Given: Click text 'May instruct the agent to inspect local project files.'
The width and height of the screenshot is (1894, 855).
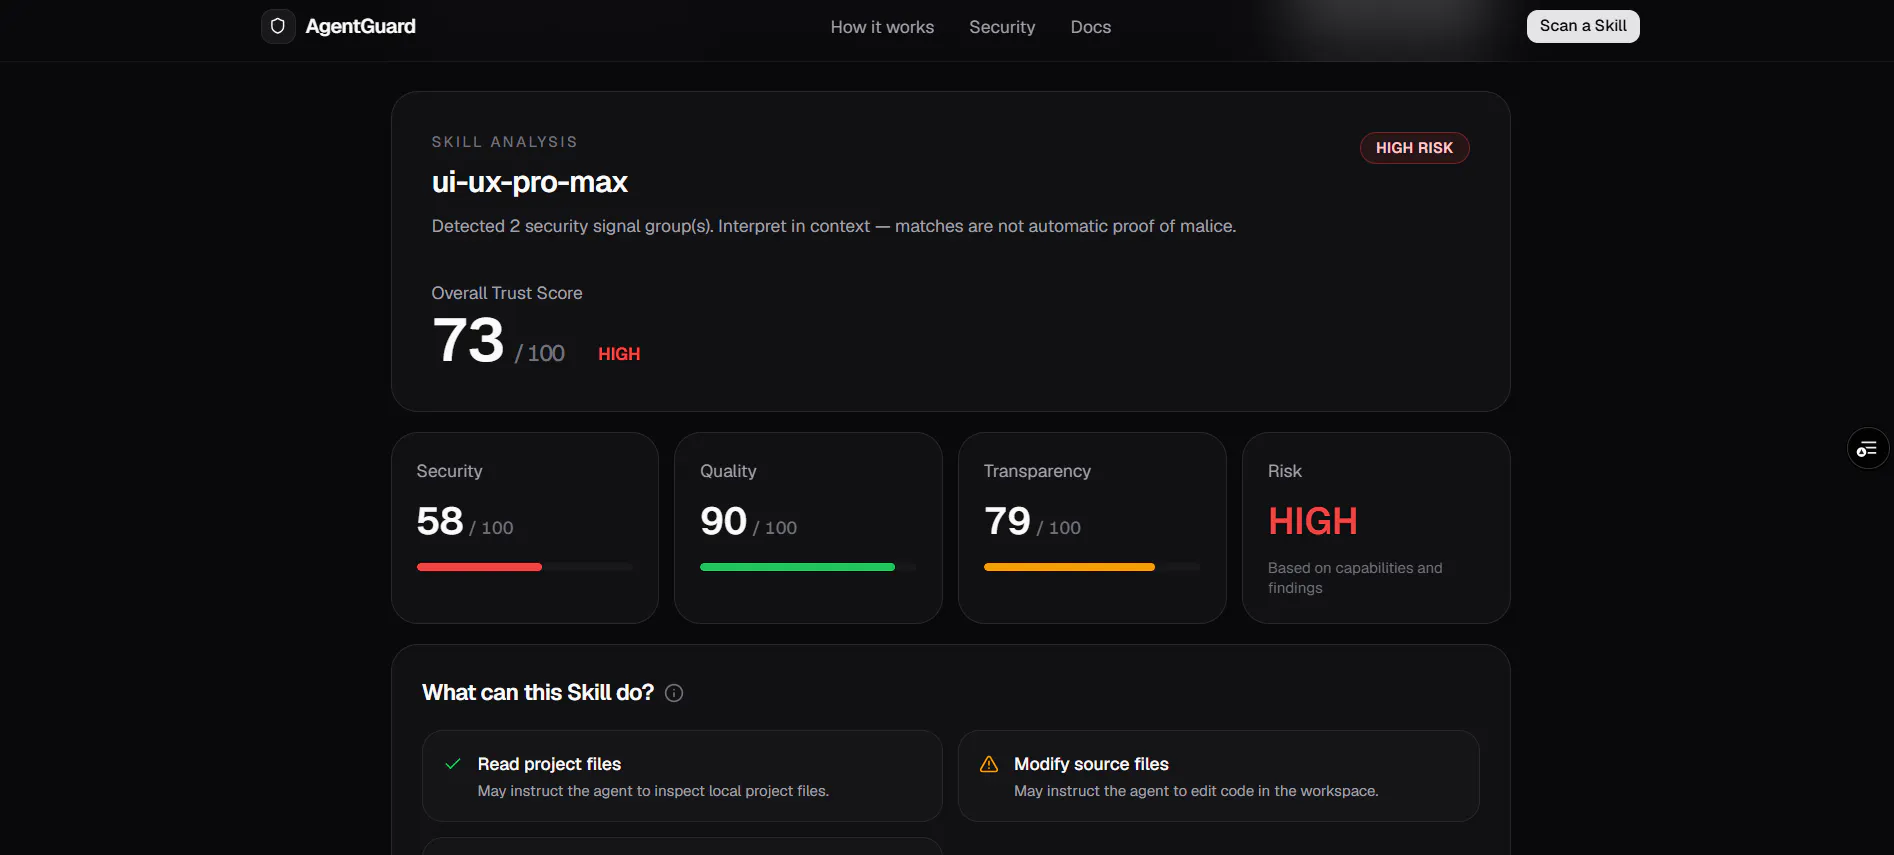Looking at the screenshot, I should tap(653, 791).
